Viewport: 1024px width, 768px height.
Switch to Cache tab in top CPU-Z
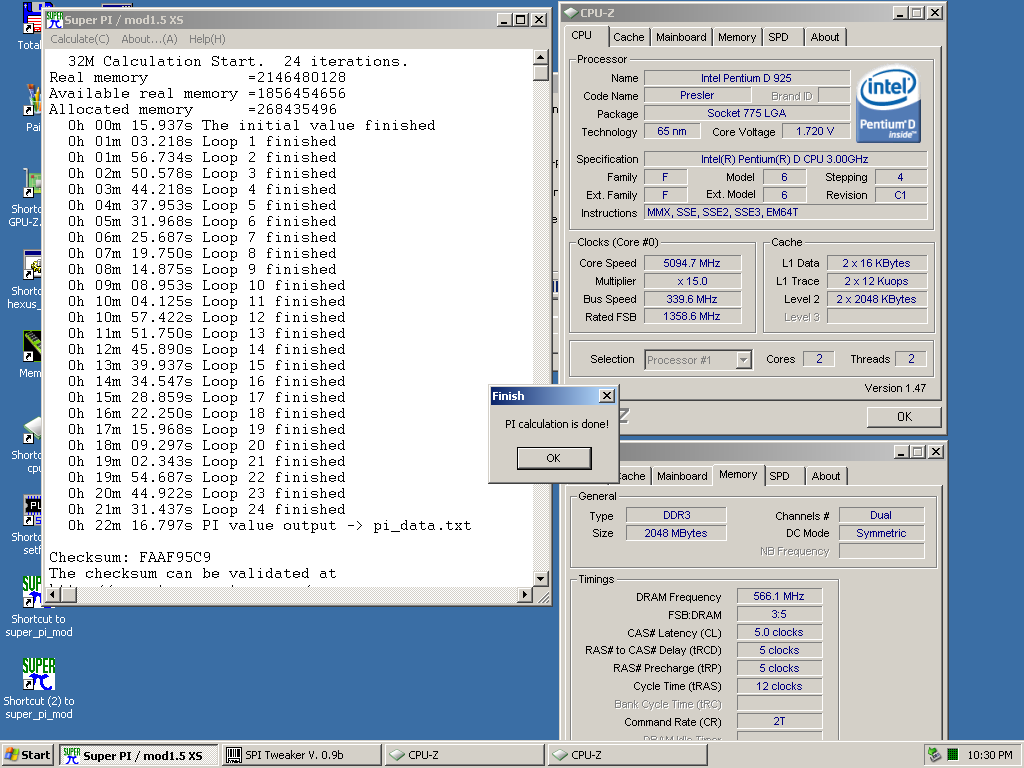[628, 37]
